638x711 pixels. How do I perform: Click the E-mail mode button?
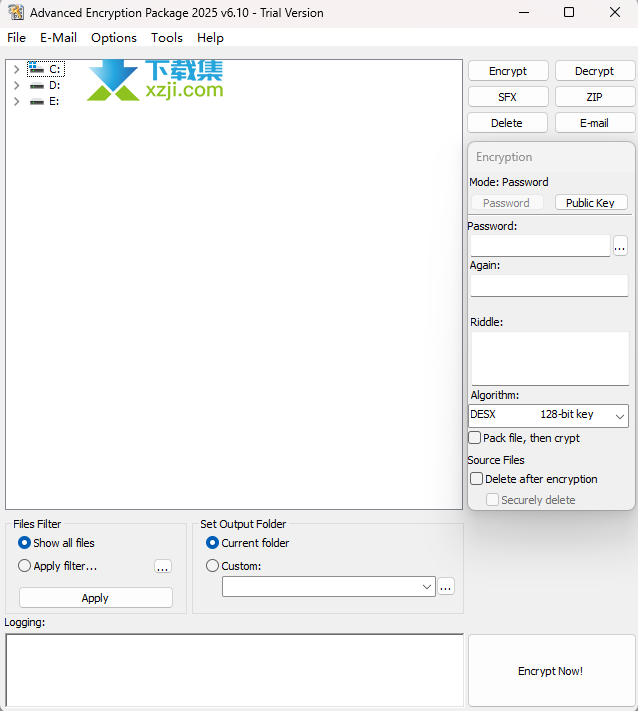coord(594,123)
